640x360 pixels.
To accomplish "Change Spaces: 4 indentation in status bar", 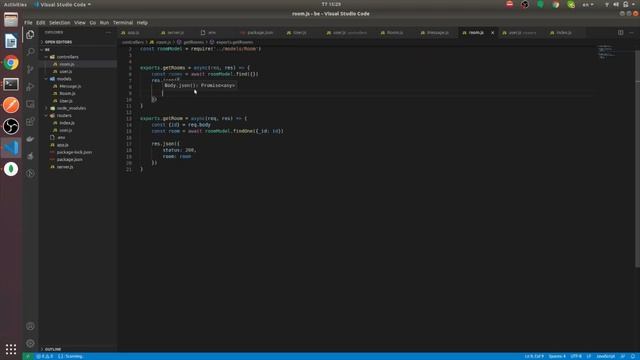I will pos(557,356).
